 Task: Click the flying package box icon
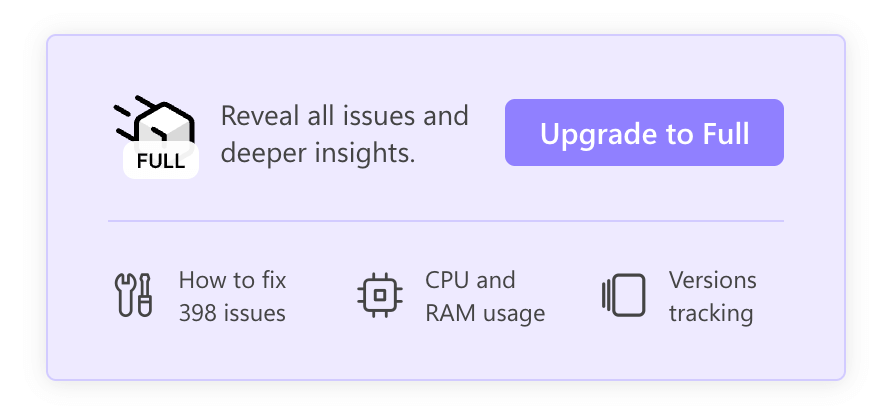click(163, 126)
